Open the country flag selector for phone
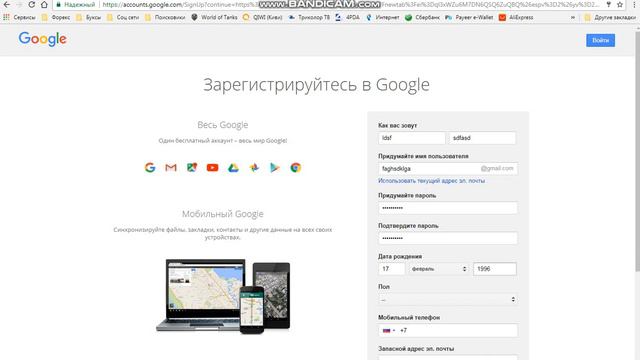Viewport: 640px width, 360px height. pyautogui.click(x=389, y=330)
